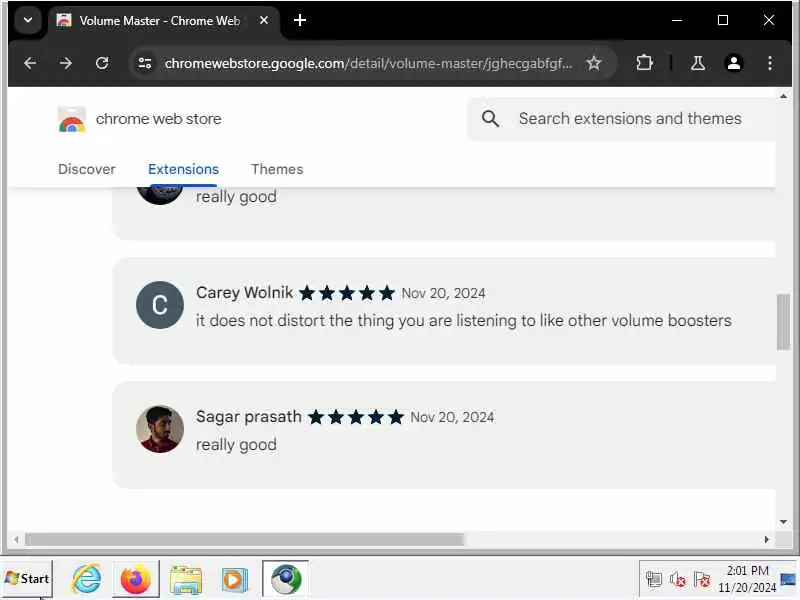Viewport: 800px width, 600px height.
Task: Click the page scroll down arrow
Action: [x=783, y=521]
